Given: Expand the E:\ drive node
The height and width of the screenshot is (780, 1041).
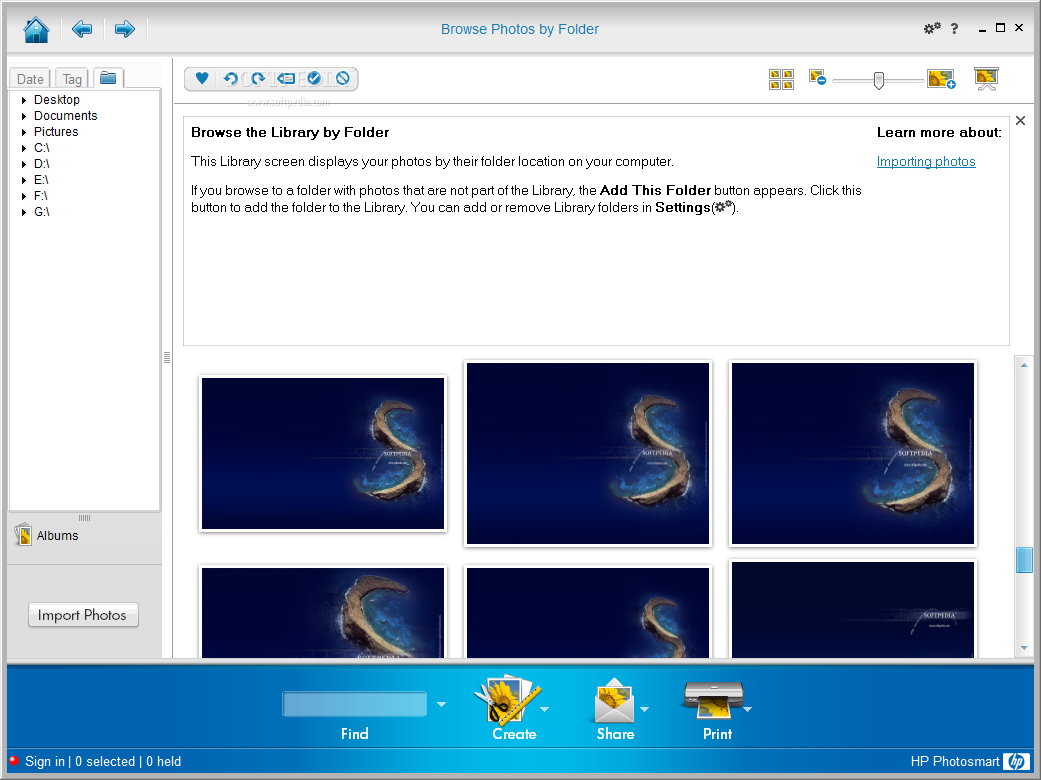Looking at the screenshot, I should [24, 180].
